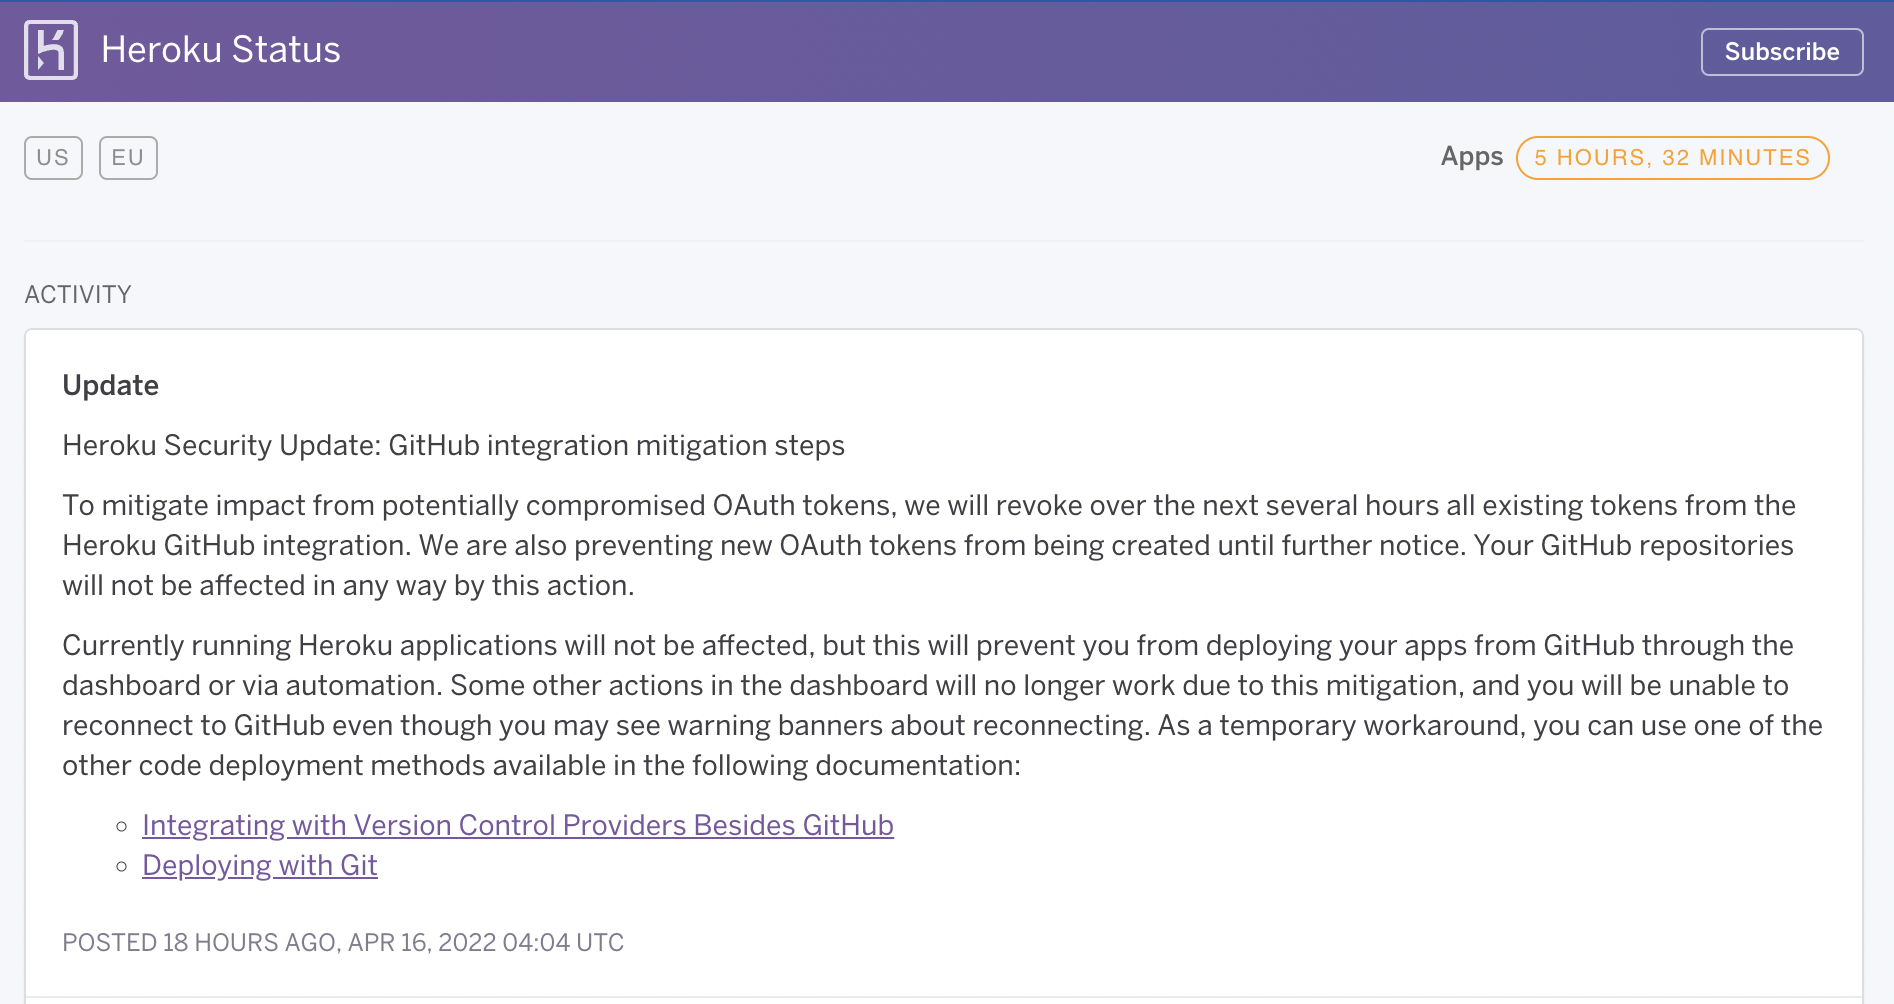
Task: Click the Heroku logo icon
Action: pos(51,50)
